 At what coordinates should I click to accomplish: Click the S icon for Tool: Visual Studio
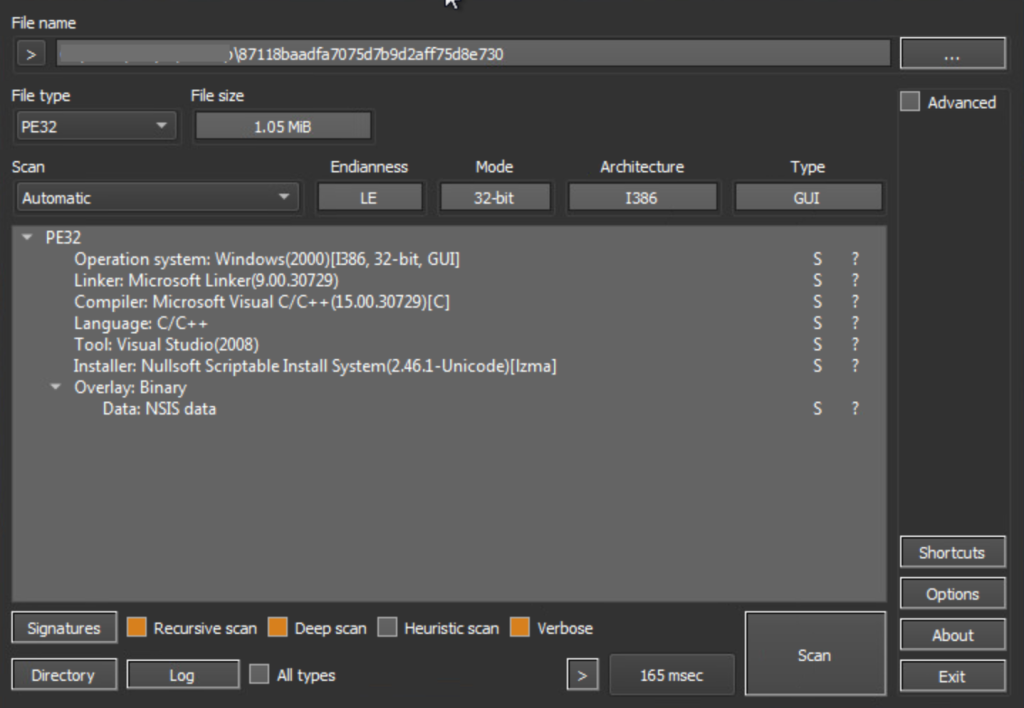click(x=817, y=344)
